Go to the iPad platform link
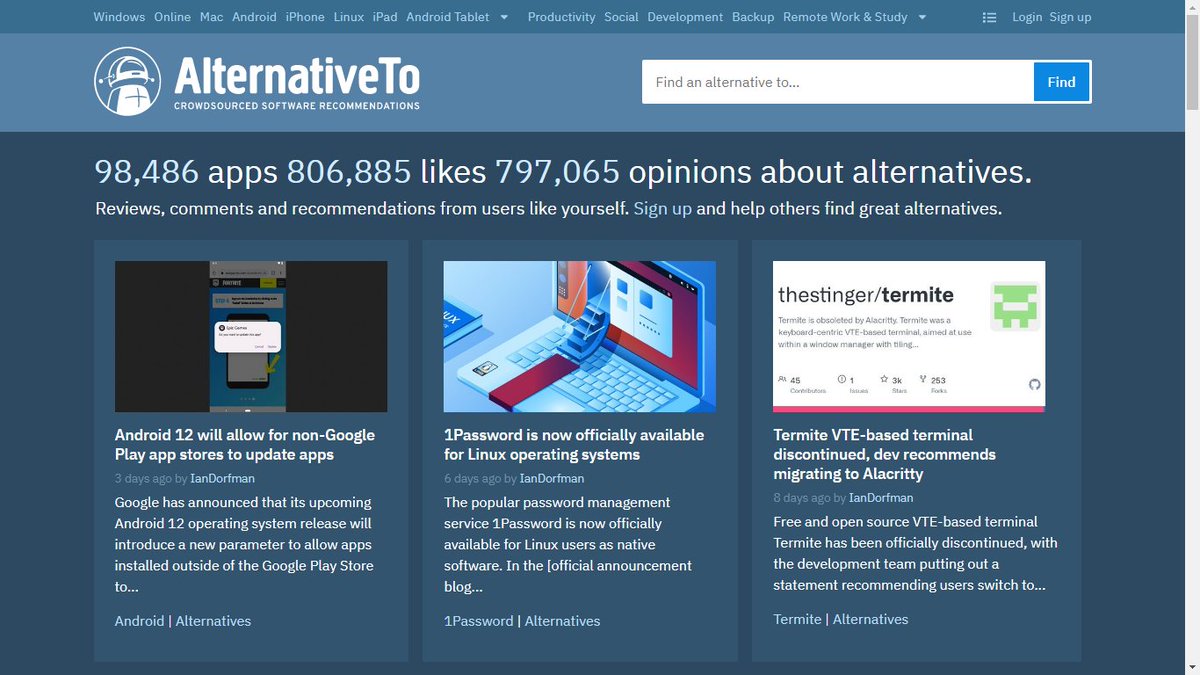 tap(385, 17)
